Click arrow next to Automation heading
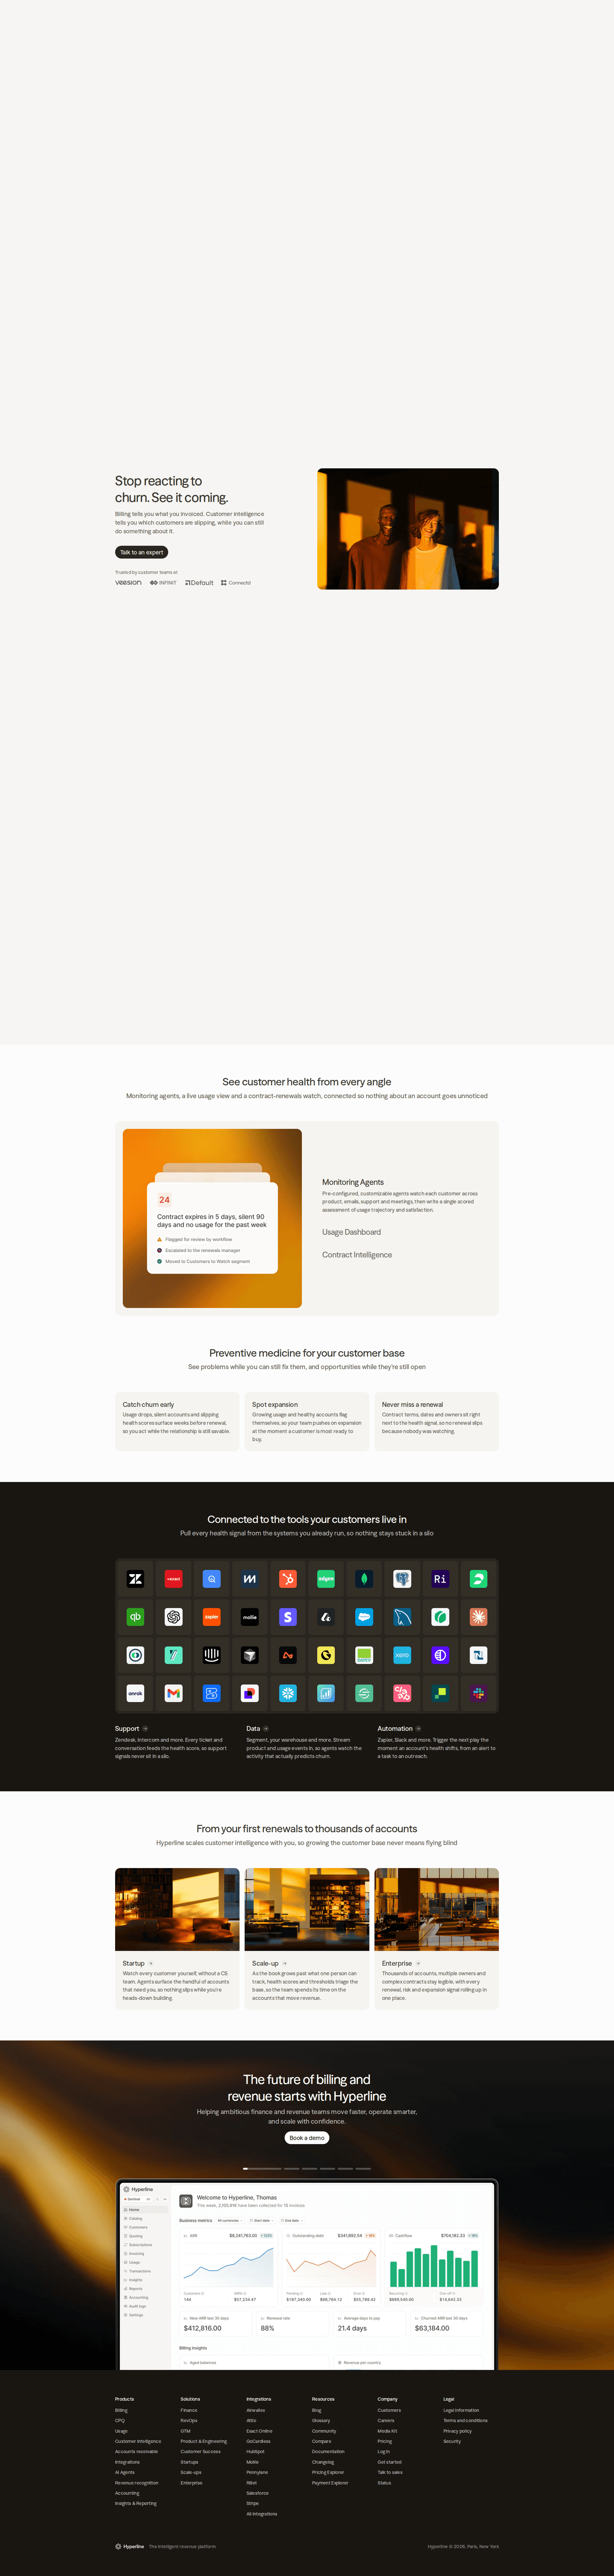The width and height of the screenshot is (614, 2576). pos(418,1729)
